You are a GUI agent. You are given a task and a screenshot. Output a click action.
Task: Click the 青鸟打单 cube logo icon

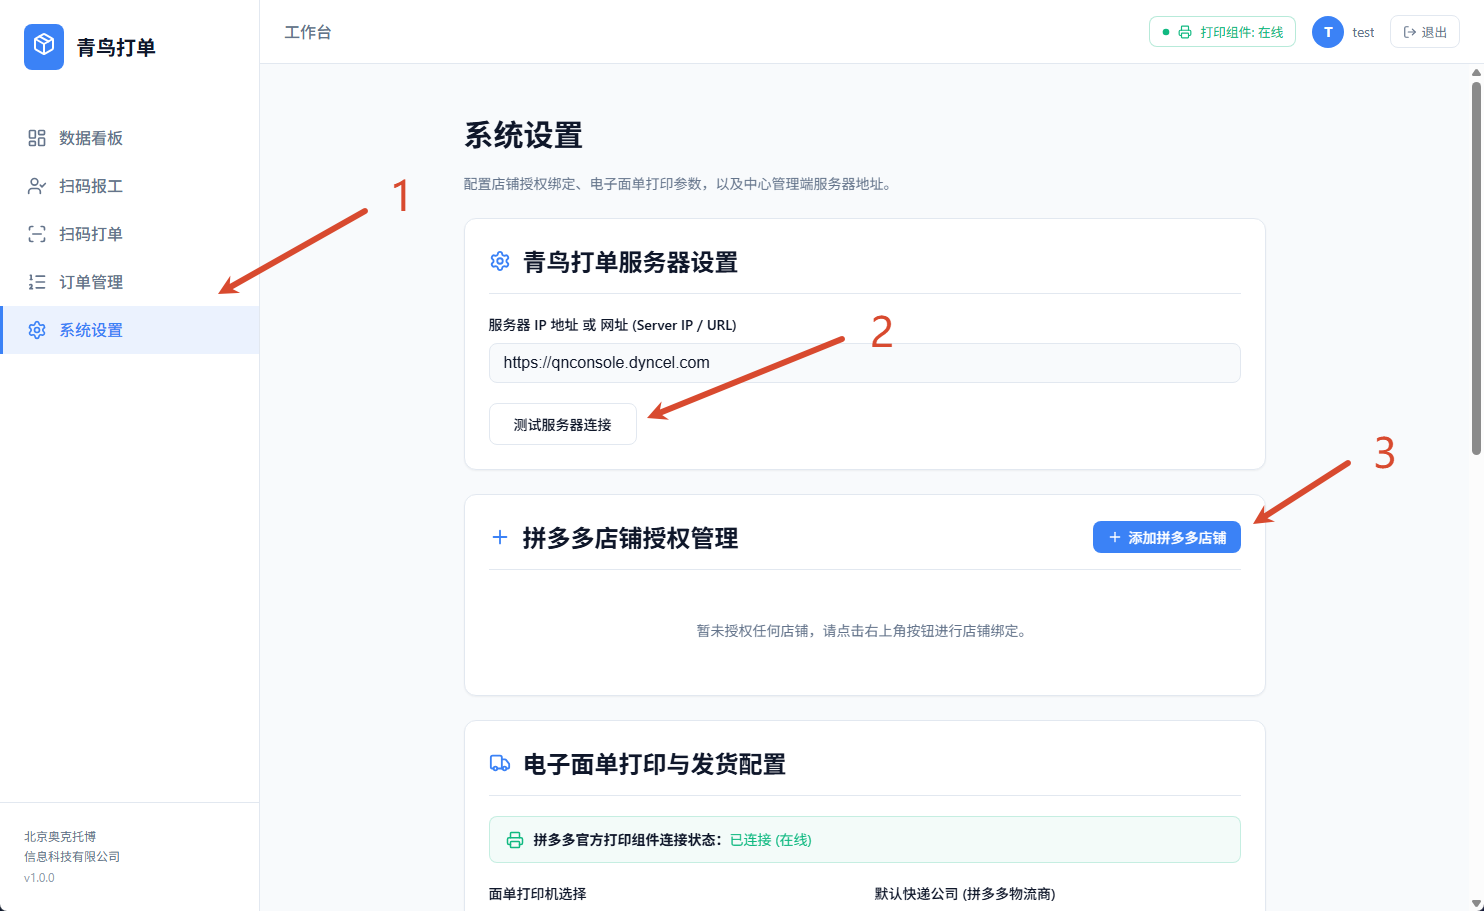[44, 47]
